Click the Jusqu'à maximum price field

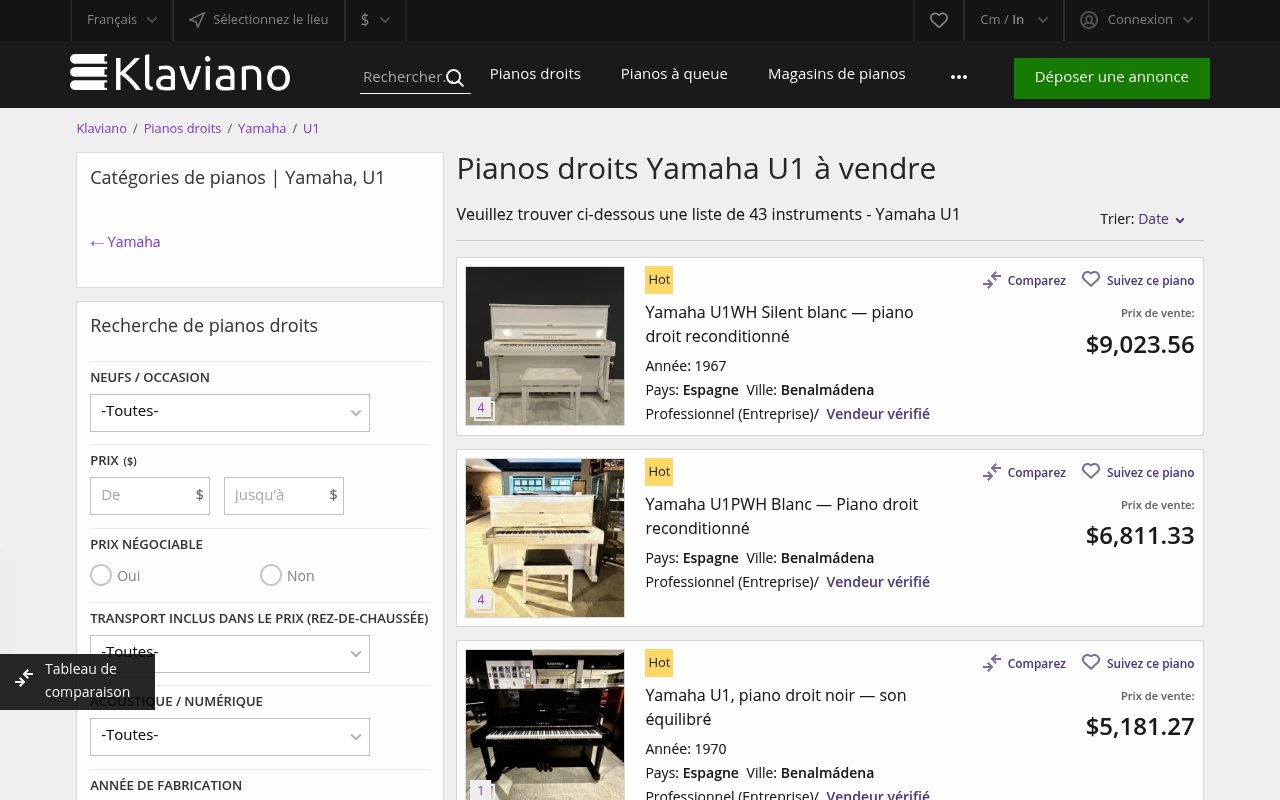(284, 496)
